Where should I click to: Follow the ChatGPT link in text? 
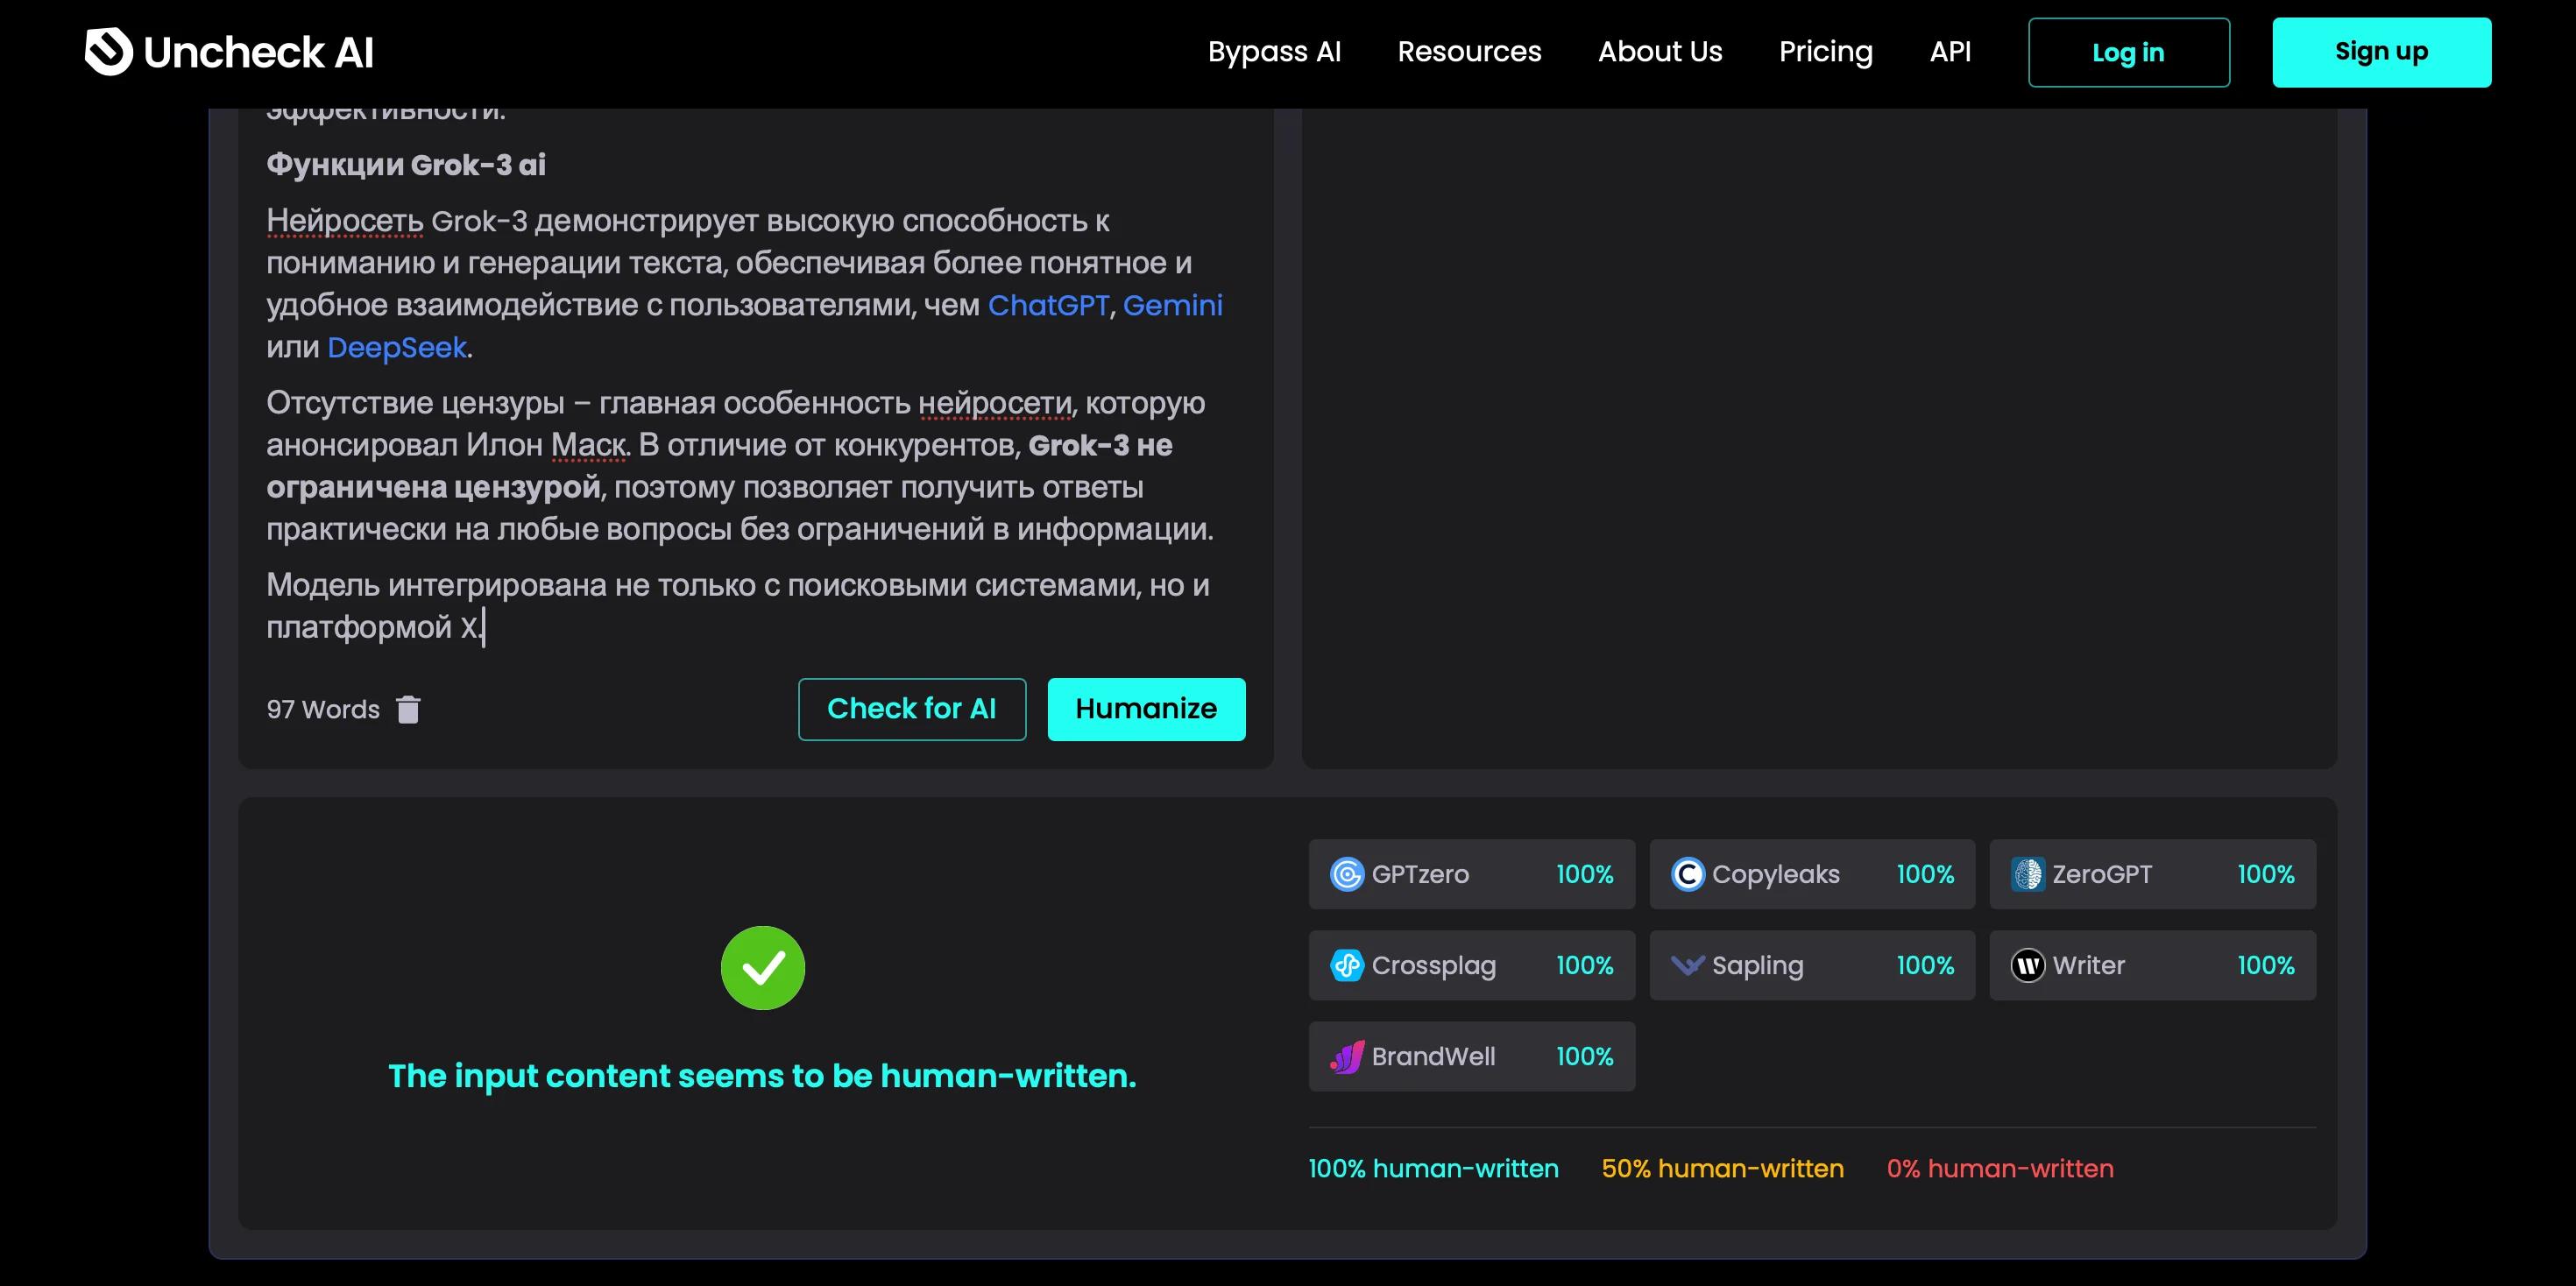(x=1049, y=305)
